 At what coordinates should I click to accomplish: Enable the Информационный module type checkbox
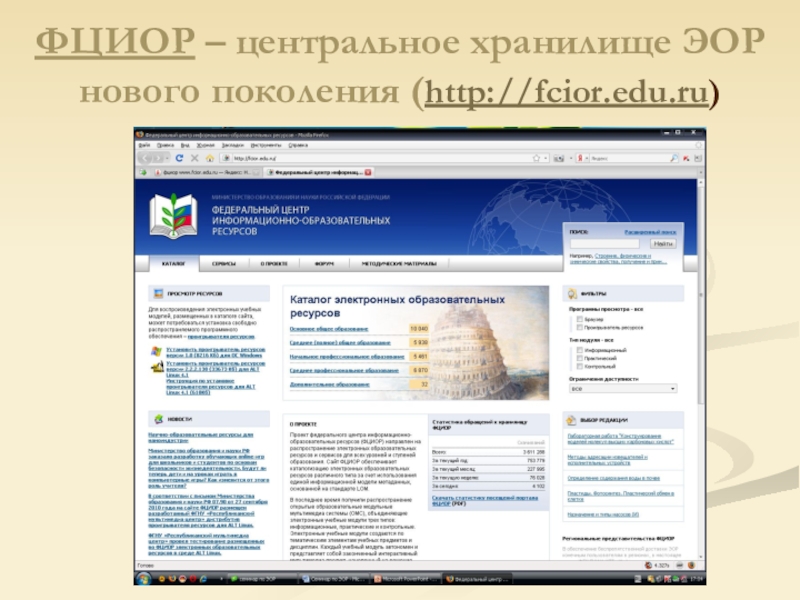click(x=580, y=350)
